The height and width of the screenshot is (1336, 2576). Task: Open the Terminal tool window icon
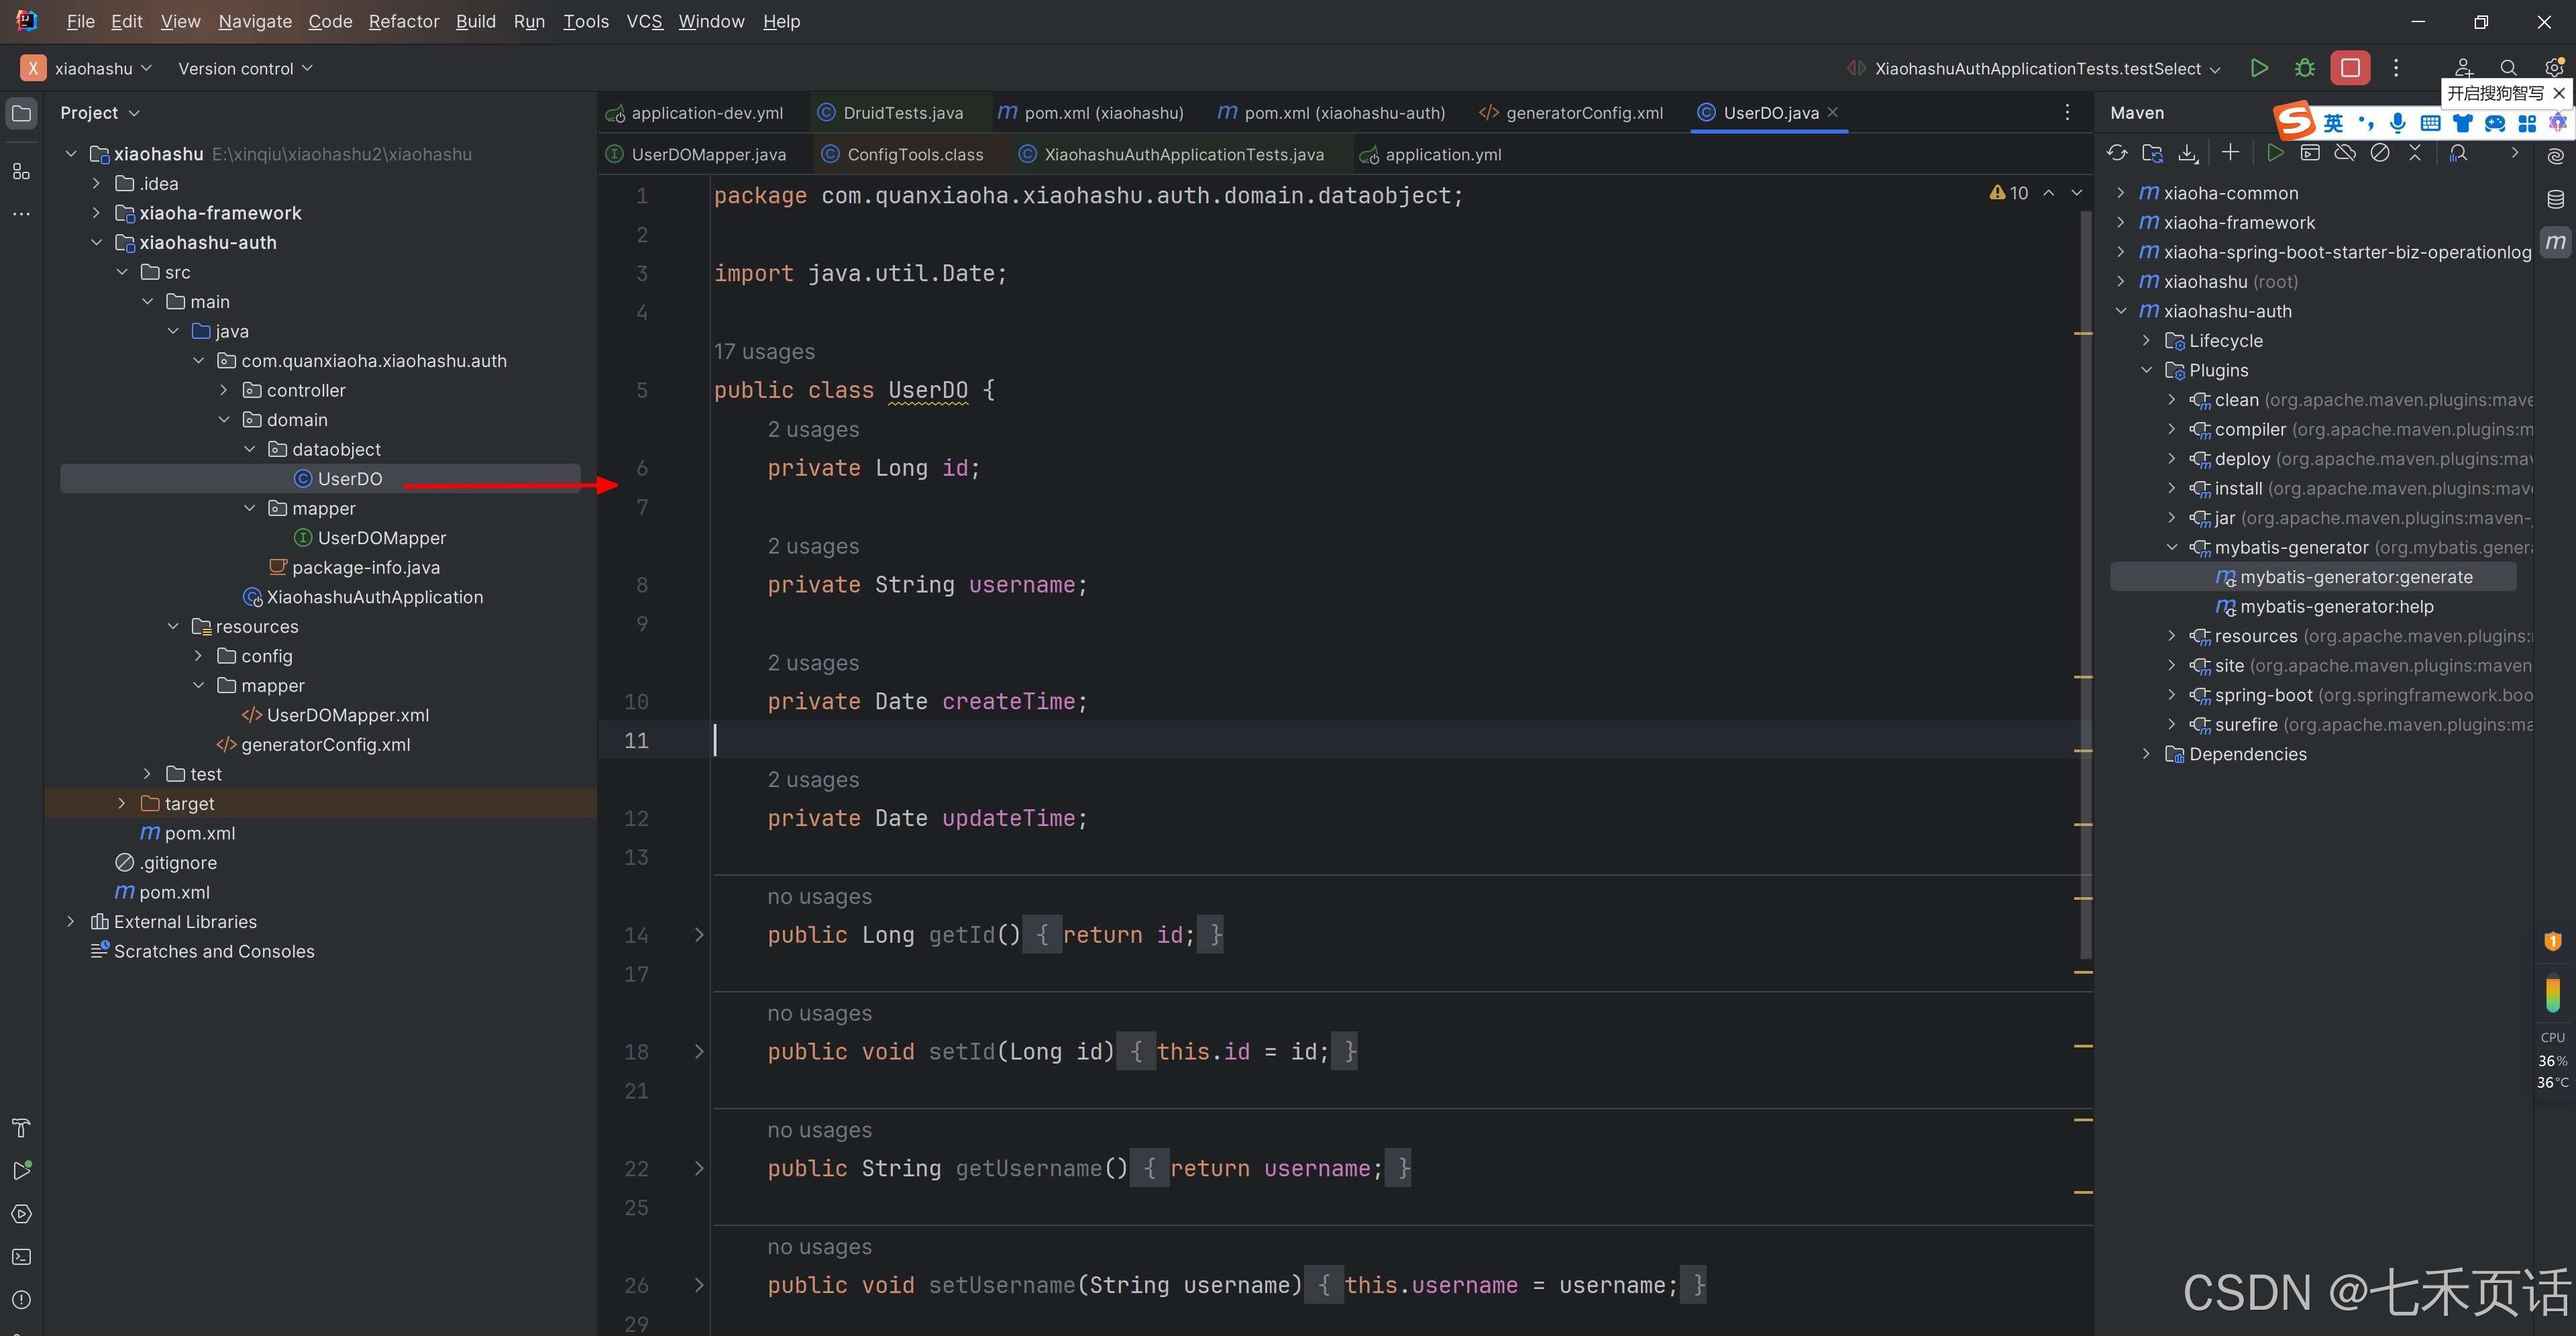pyautogui.click(x=21, y=1257)
